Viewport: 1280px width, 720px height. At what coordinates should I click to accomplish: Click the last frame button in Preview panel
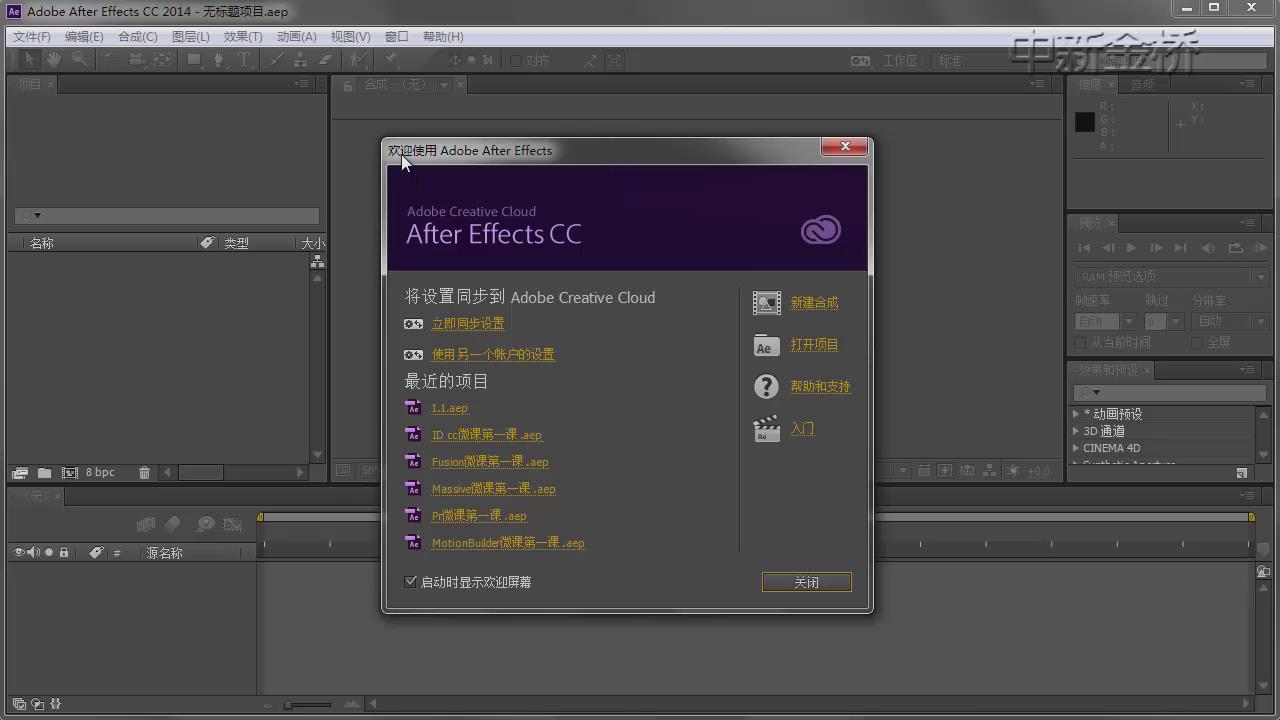tap(1180, 247)
